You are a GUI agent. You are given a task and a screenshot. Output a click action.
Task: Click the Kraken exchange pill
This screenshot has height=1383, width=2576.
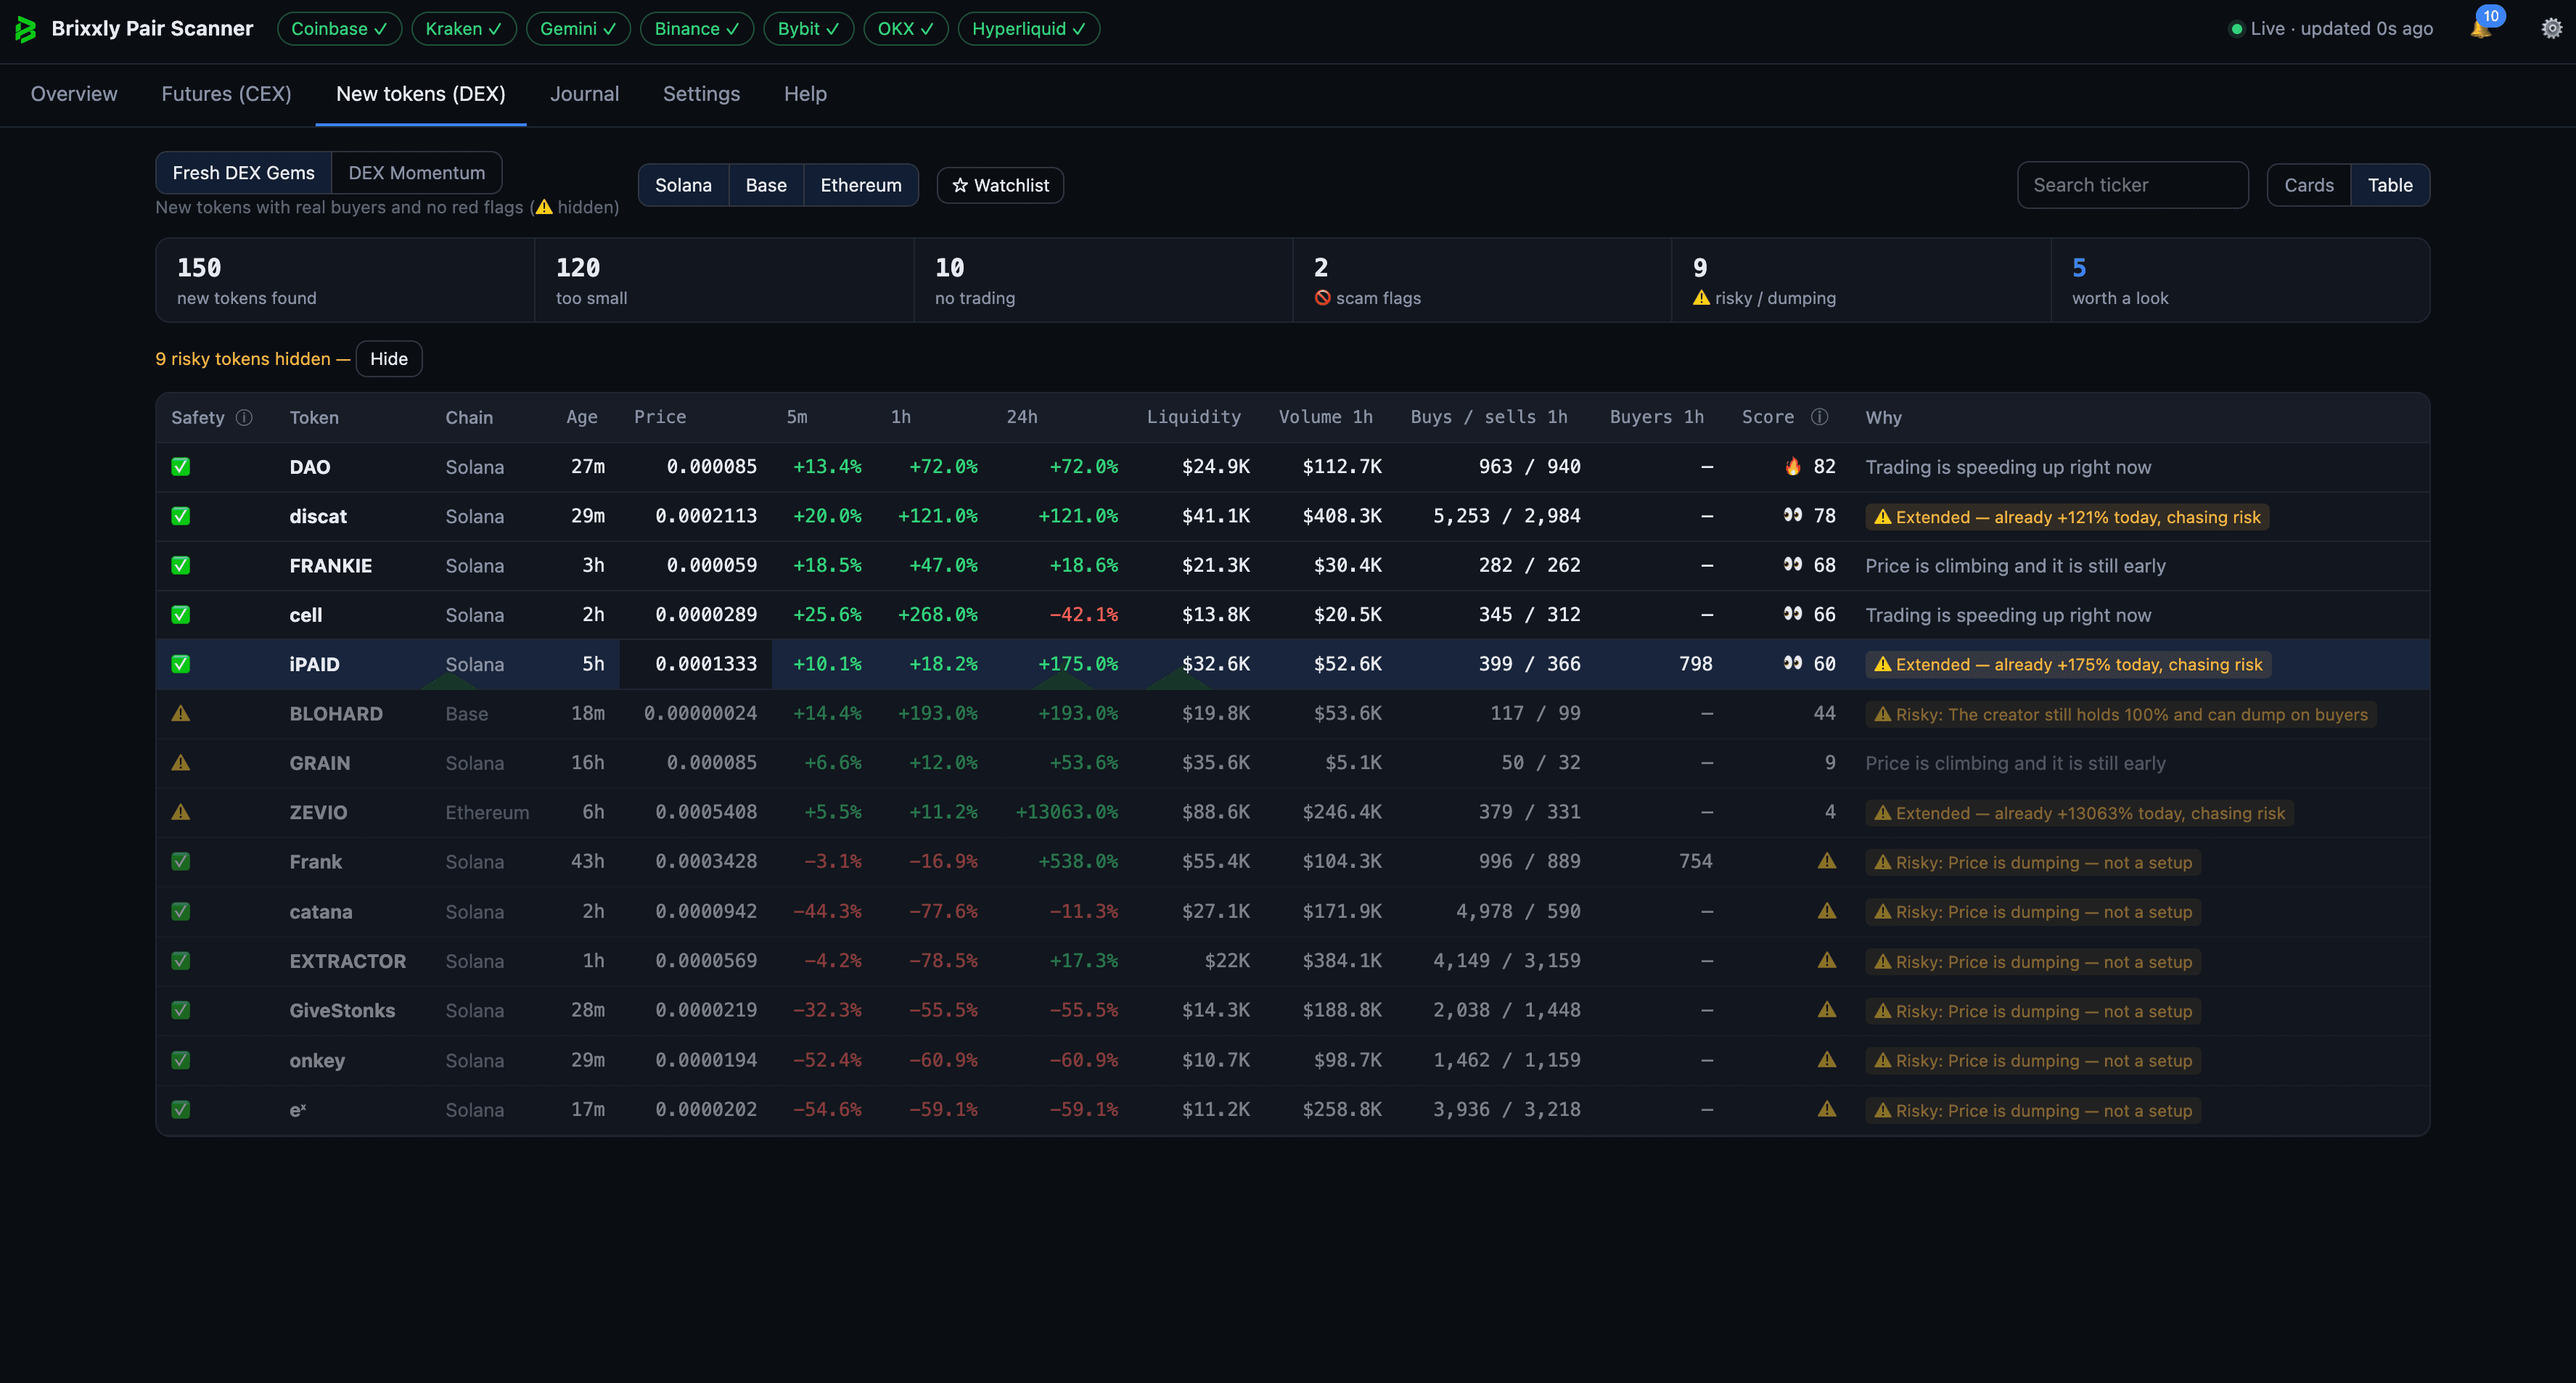coord(464,29)
